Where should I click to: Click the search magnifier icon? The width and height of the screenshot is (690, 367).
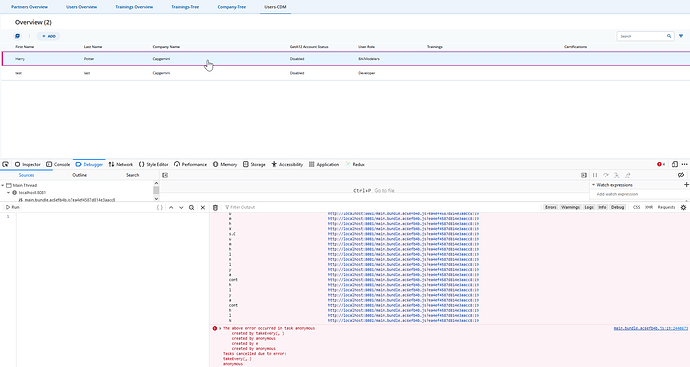tap(669, 36)
